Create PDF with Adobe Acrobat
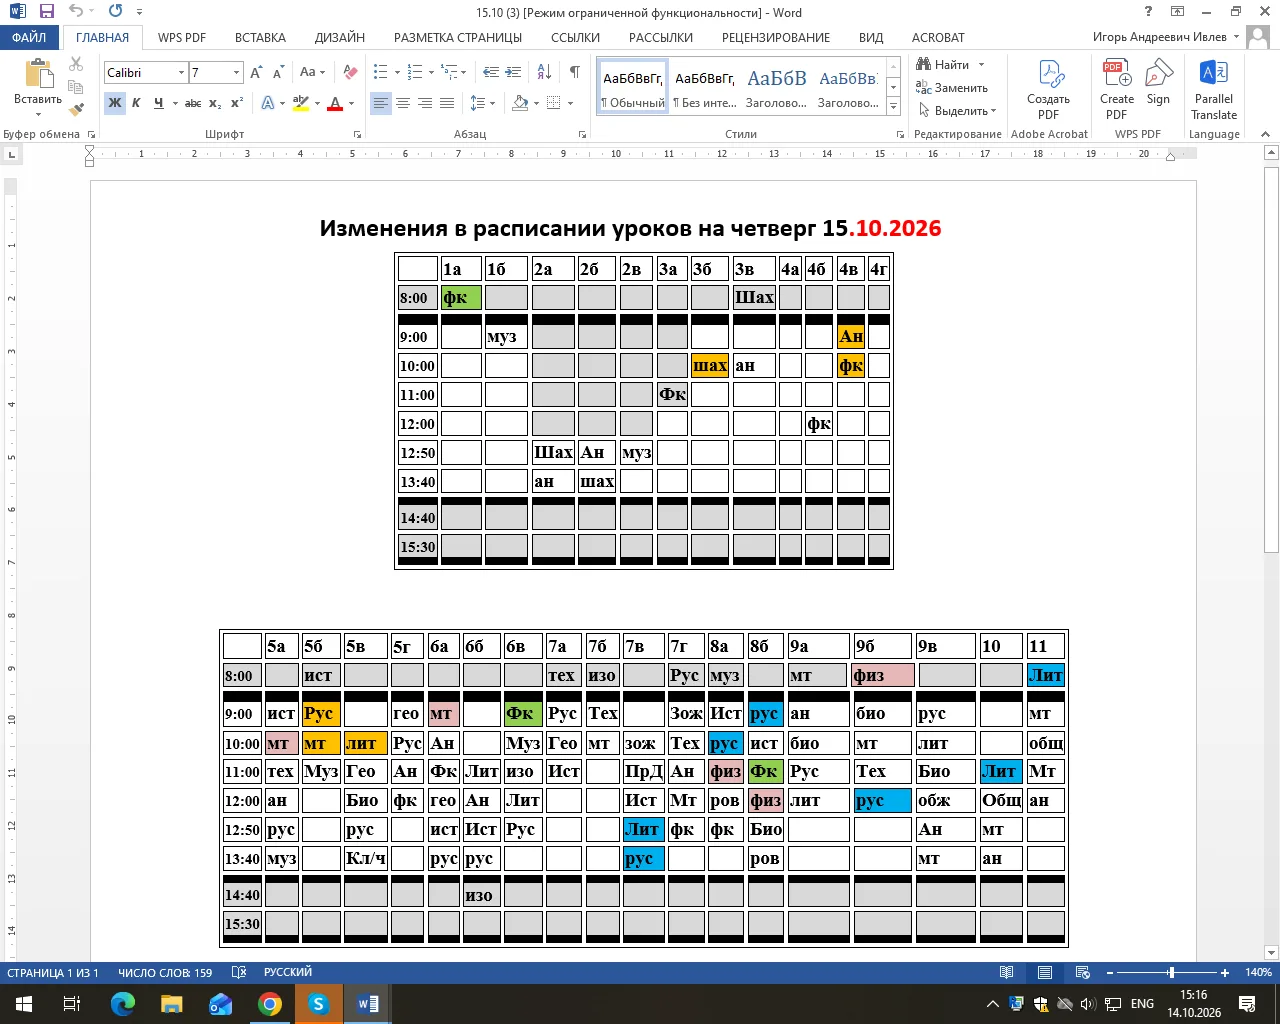This screenshot has height=1024, width=1280. (x=1048, y=91)
